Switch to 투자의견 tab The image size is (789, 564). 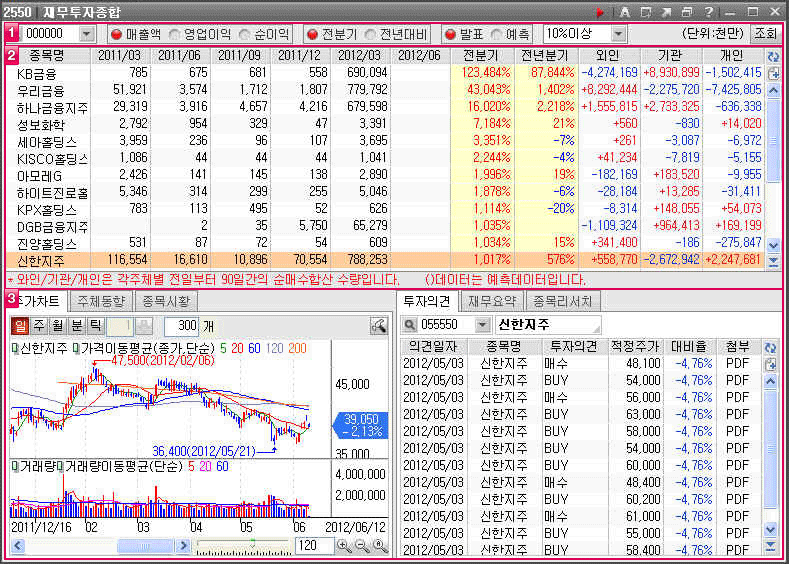(427, 301)
